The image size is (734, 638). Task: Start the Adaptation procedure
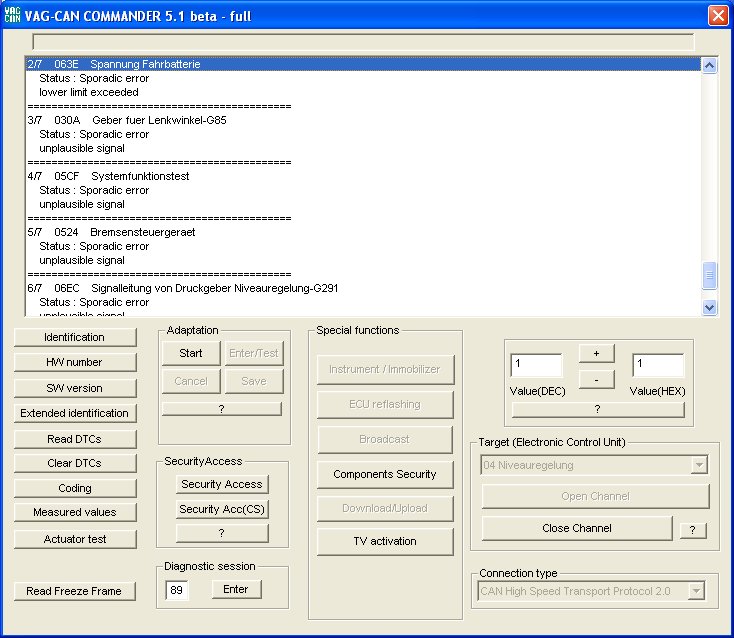(x=191, y=353)
